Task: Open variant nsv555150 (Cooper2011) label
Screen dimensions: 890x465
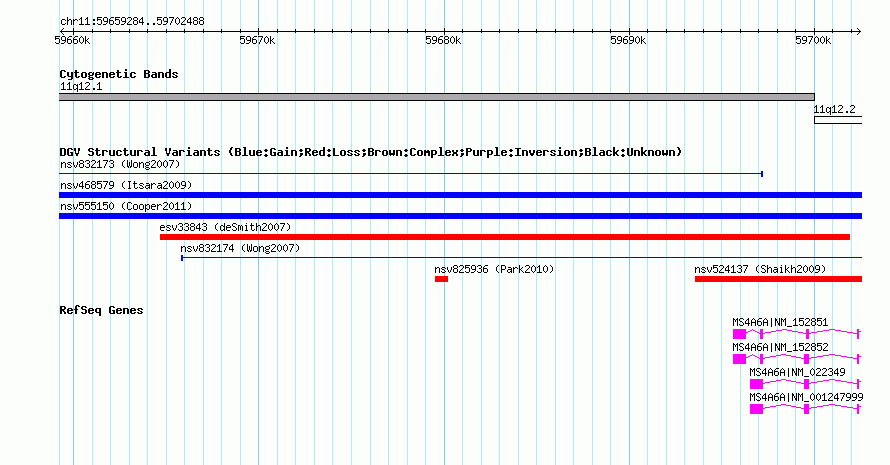Action: [x=126, y=206]
